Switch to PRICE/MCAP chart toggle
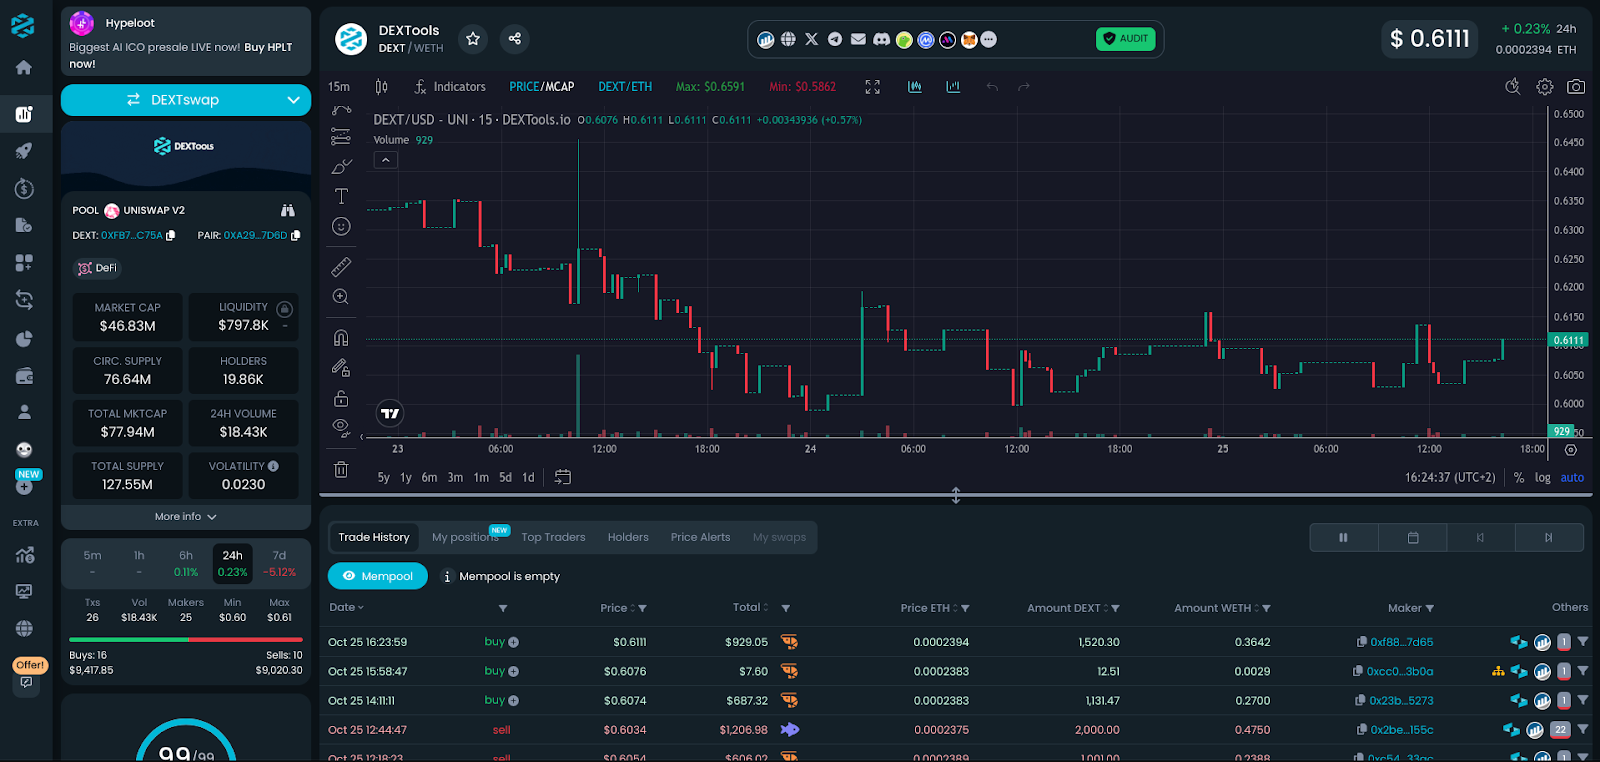 tap(542, 87)
